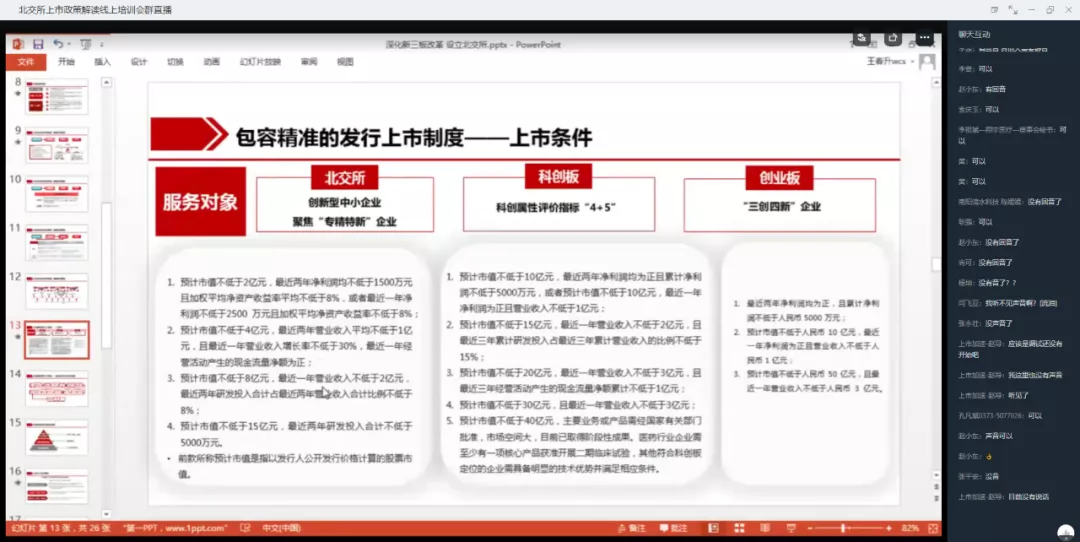Click the 服务对象 red box
This screenshot has width=1080, height=542.
click(200, 202)
